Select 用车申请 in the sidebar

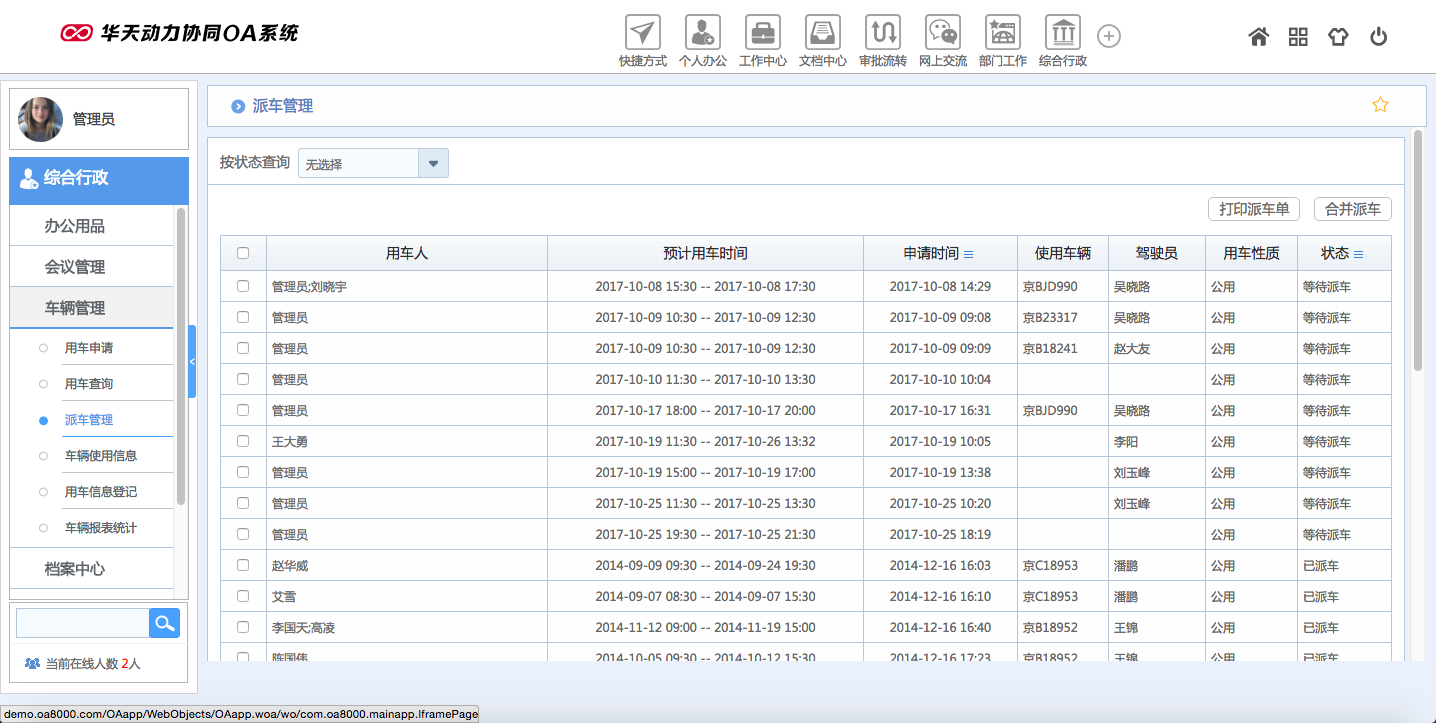[x=89, y=348]
